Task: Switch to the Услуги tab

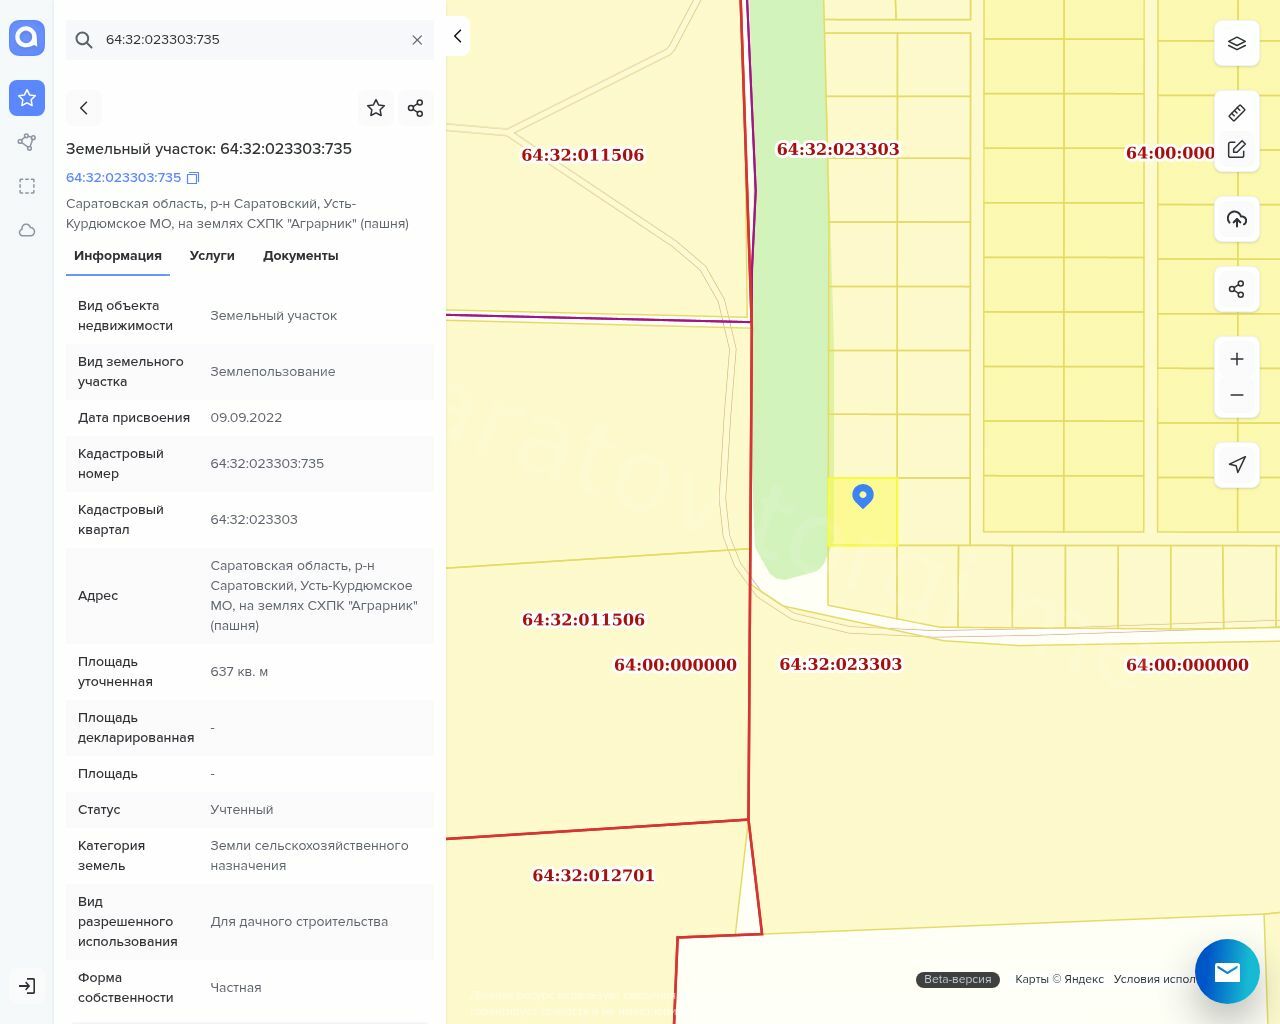Action: pyautogui.click(x=212, y=256)
